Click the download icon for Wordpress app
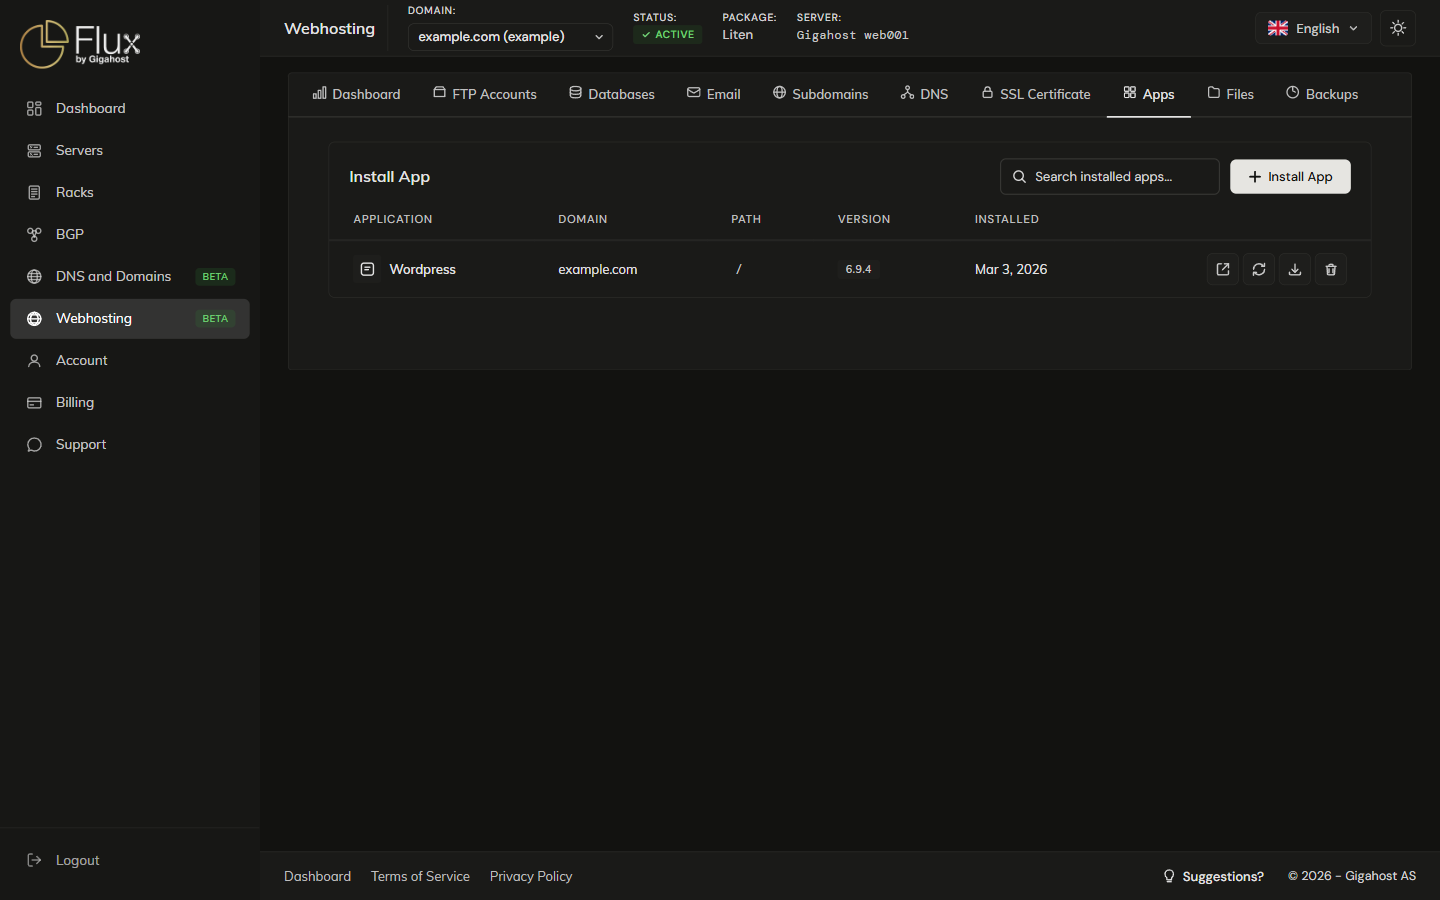This screenshot has height=900, width=1440. tap(1295, 269)
